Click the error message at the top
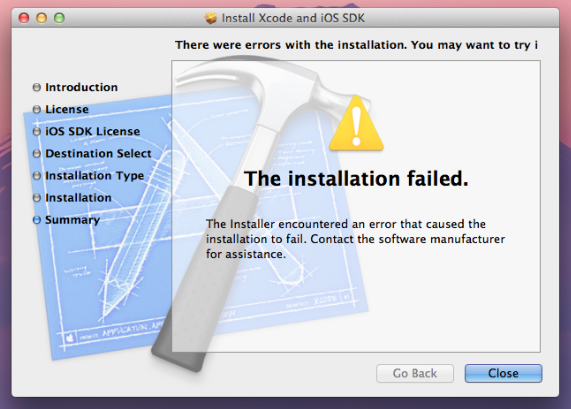 [x=356, y=45]
